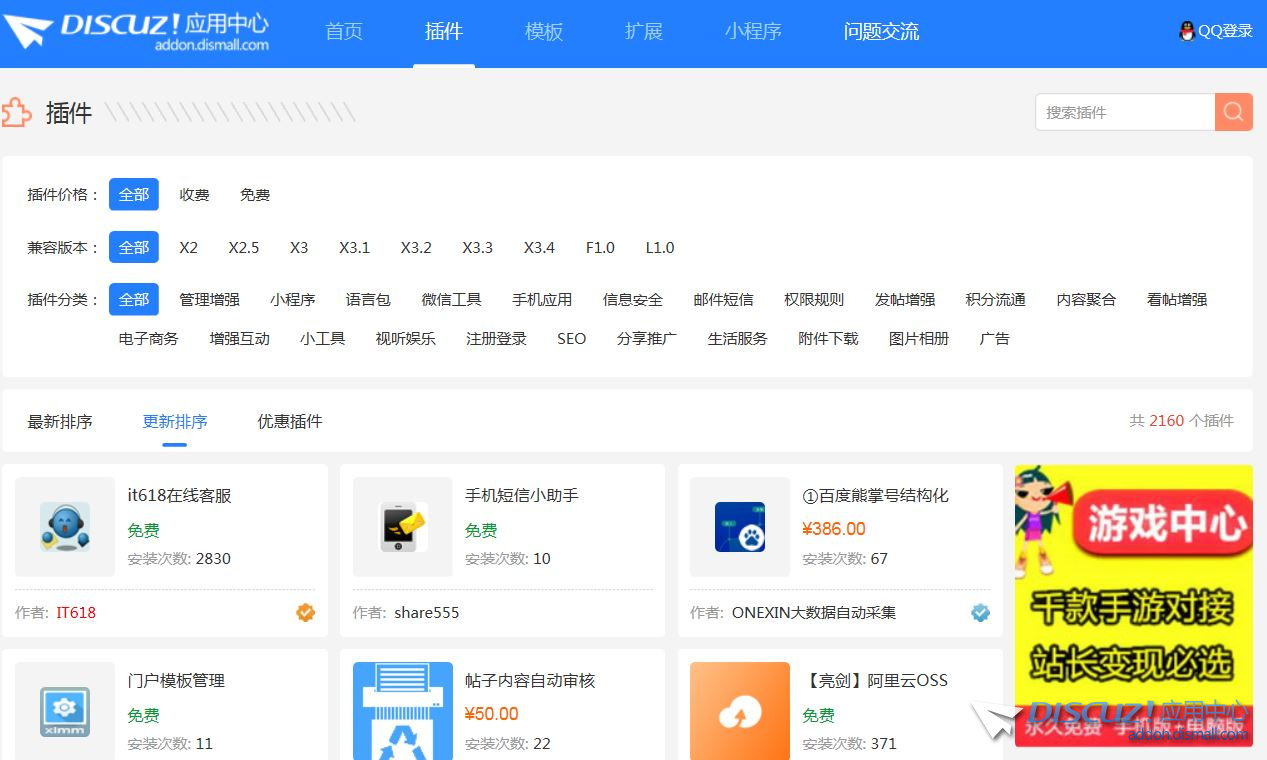Open the 小程序 navigation tab
Image resolution: width=1267 pixels, height=760 pixels.
coord(753,31)
